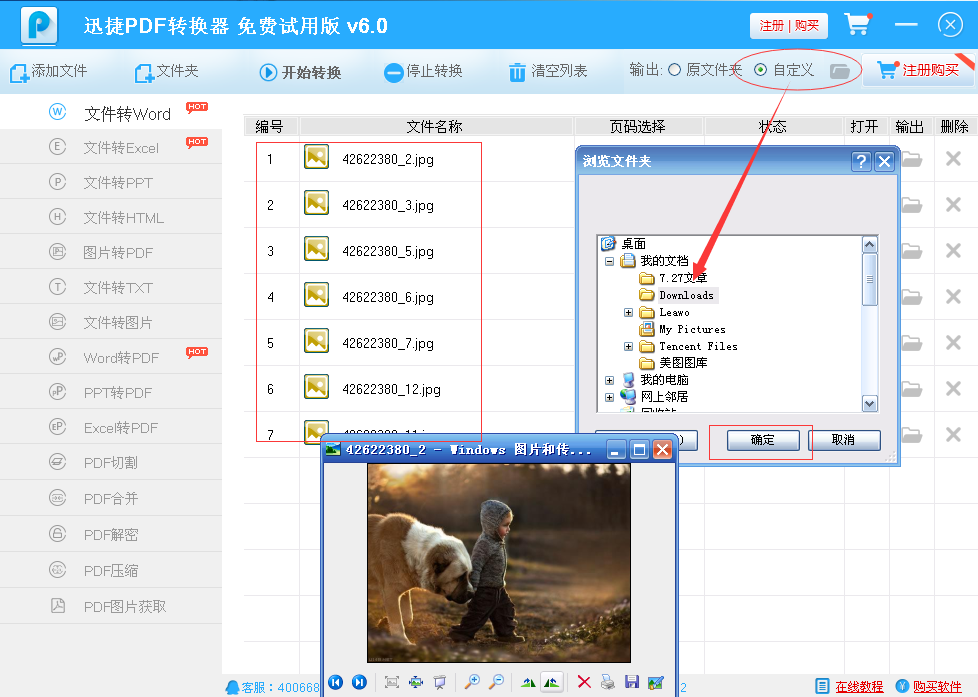978x697 pixels.
Task: Click the dog and child photo preview
Action: [499, 563]
